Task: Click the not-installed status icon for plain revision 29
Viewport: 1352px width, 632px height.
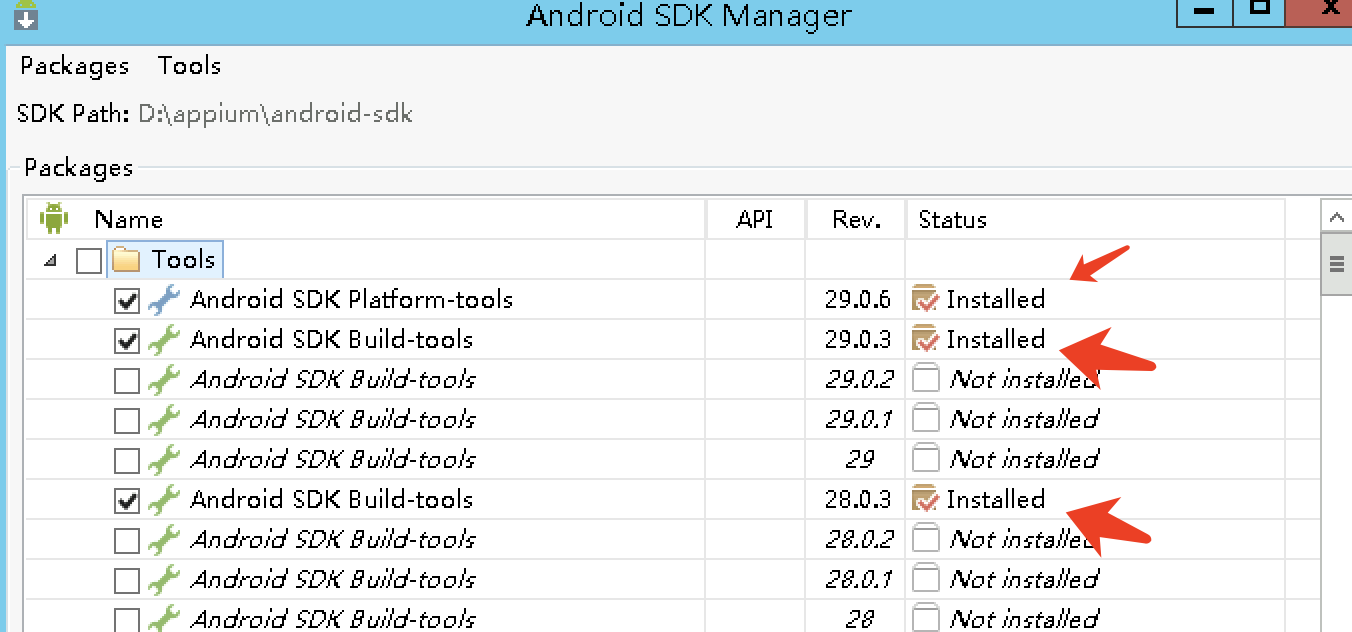Action: click(x=926, y=459)
